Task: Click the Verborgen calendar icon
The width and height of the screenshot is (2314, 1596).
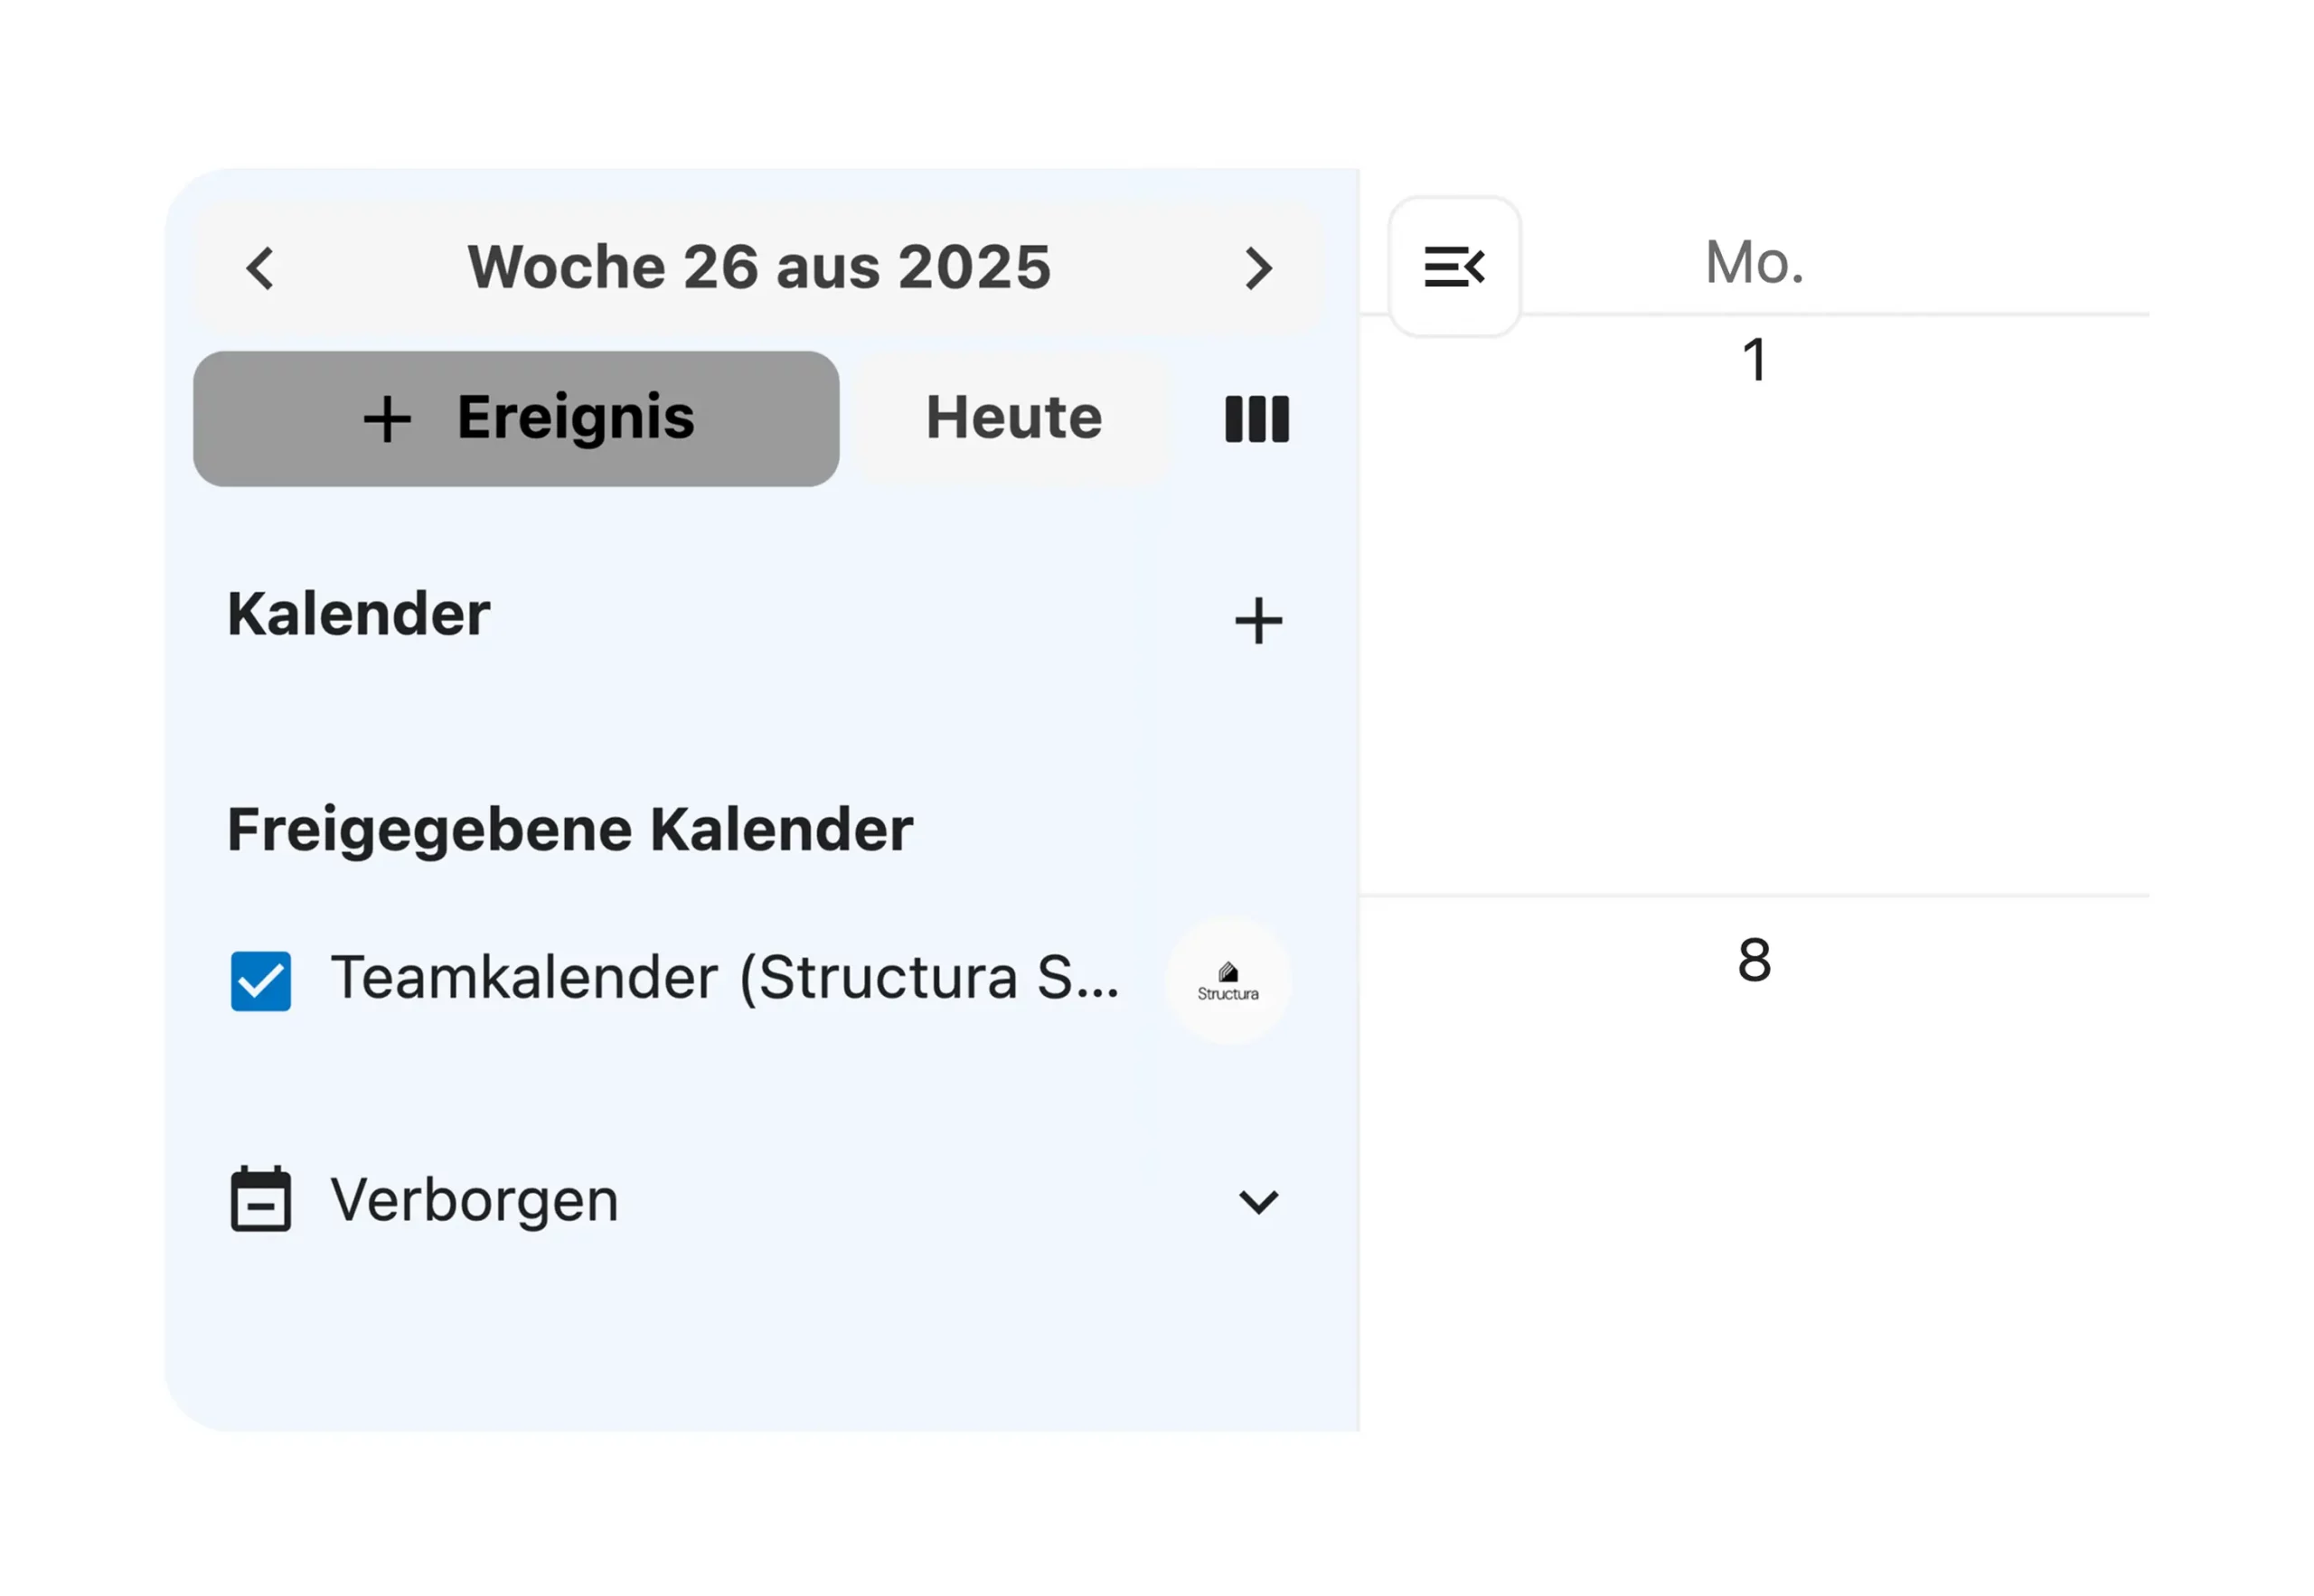Action: [x=261, y=1200]
